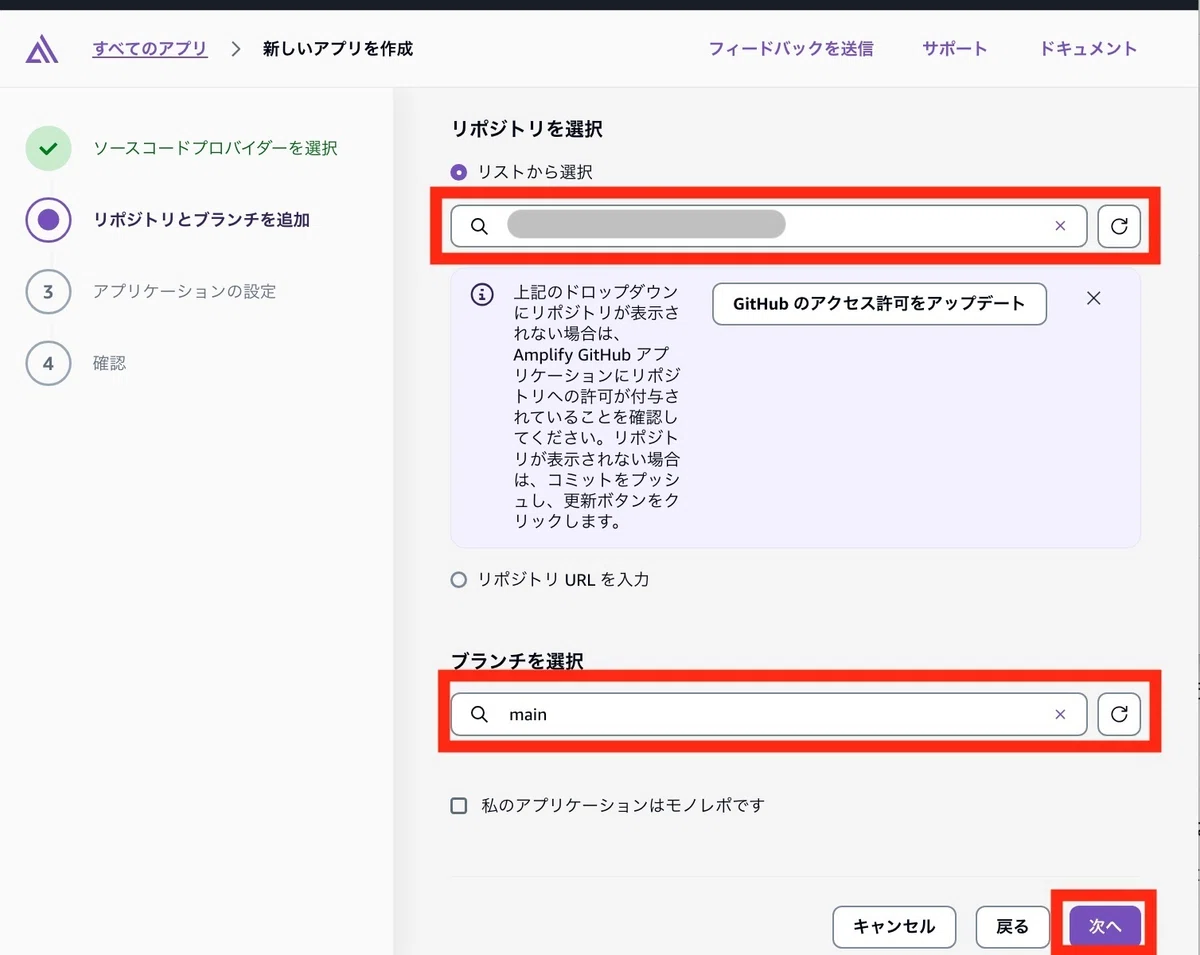Click the ブランチを選択 heading
Screen dimensions: 1200x955
tap(517, 661)
